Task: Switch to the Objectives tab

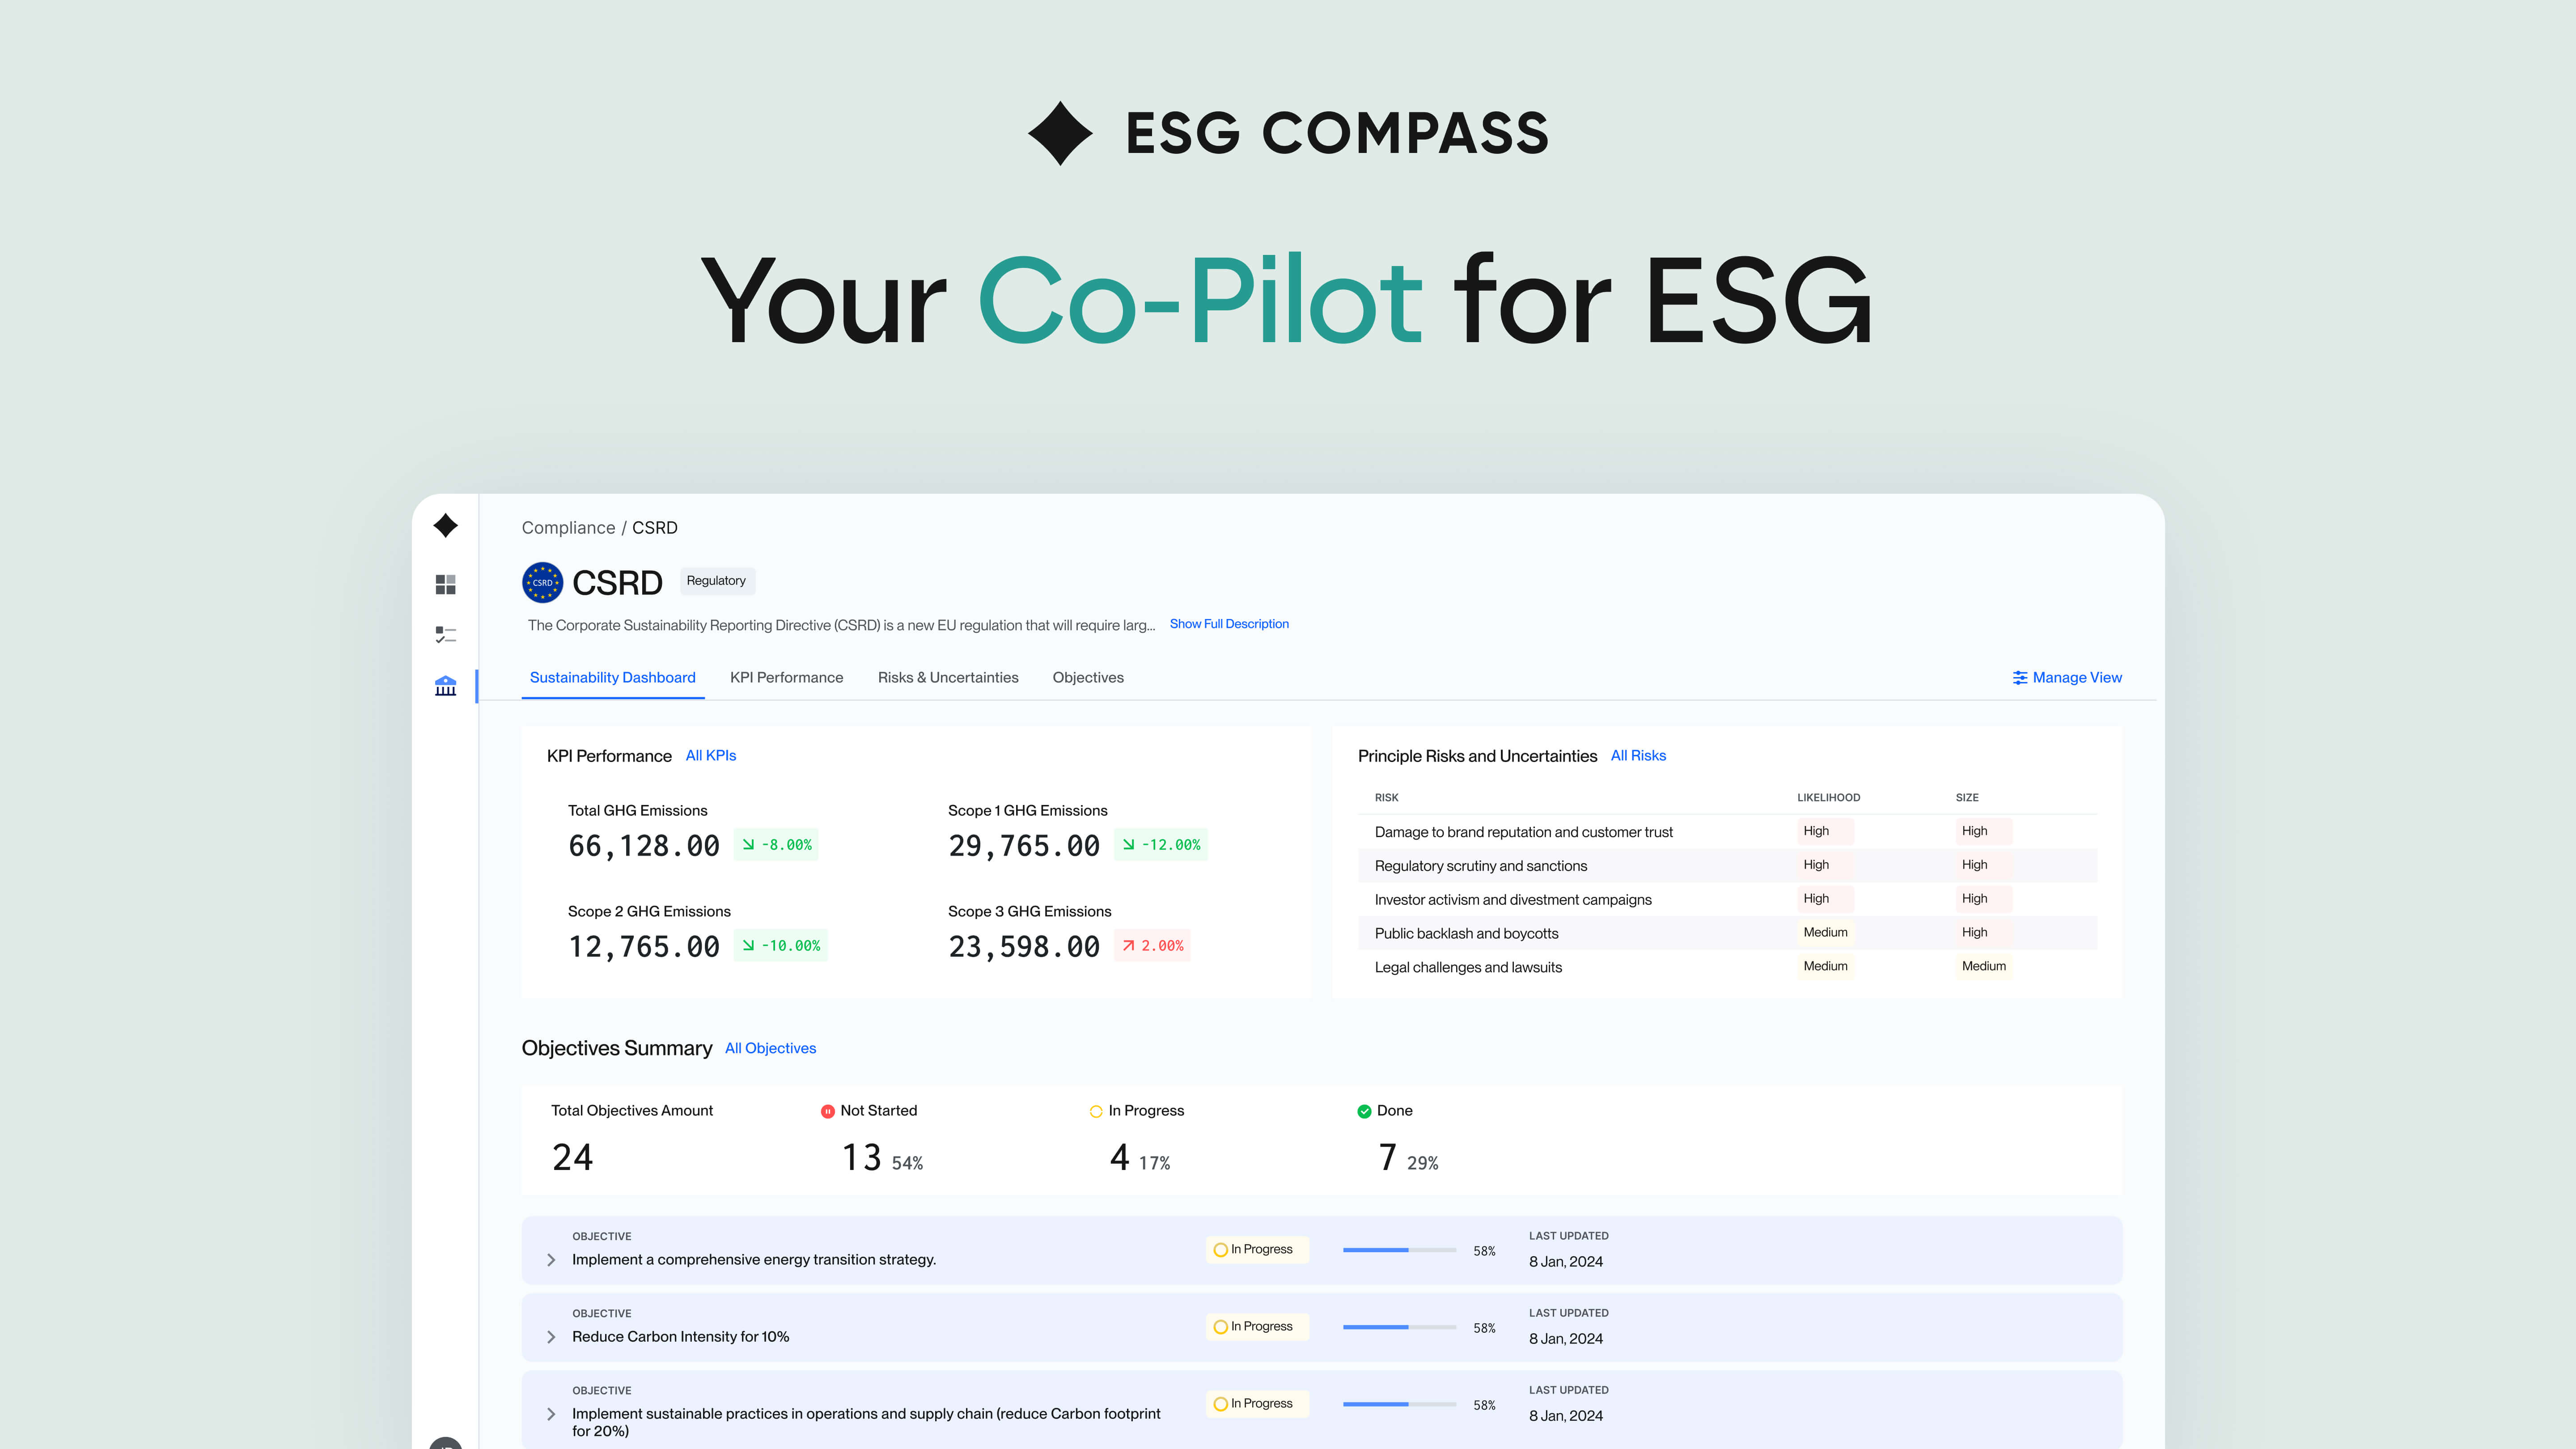Action: [1087, 677]
